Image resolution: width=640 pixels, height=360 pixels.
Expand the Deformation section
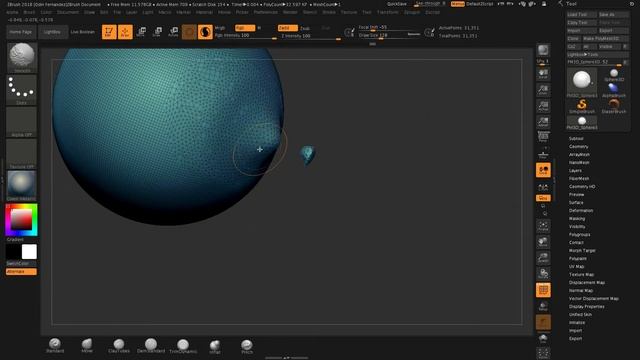581,211
